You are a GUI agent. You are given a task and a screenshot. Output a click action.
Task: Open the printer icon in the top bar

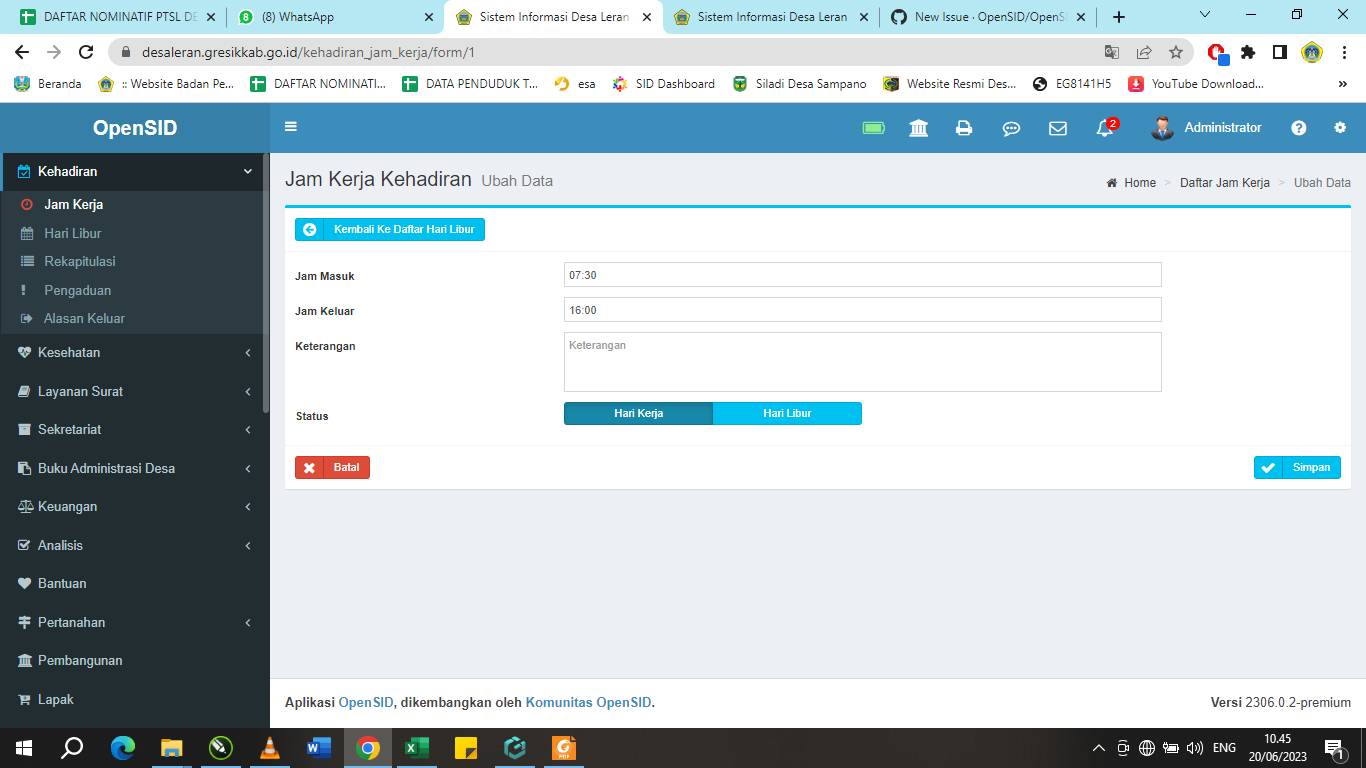(x=964, y=128)
